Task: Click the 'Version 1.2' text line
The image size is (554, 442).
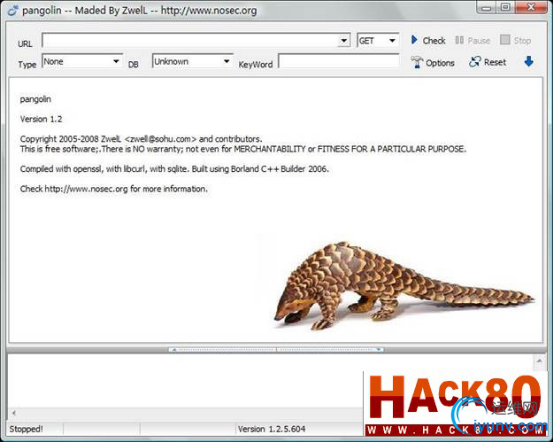Action: click(x=41, y=119)
